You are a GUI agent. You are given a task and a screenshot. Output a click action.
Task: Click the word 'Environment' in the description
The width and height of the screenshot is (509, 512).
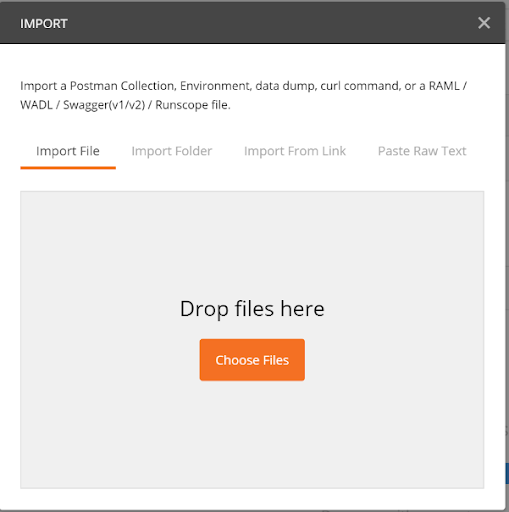point(215,86)
